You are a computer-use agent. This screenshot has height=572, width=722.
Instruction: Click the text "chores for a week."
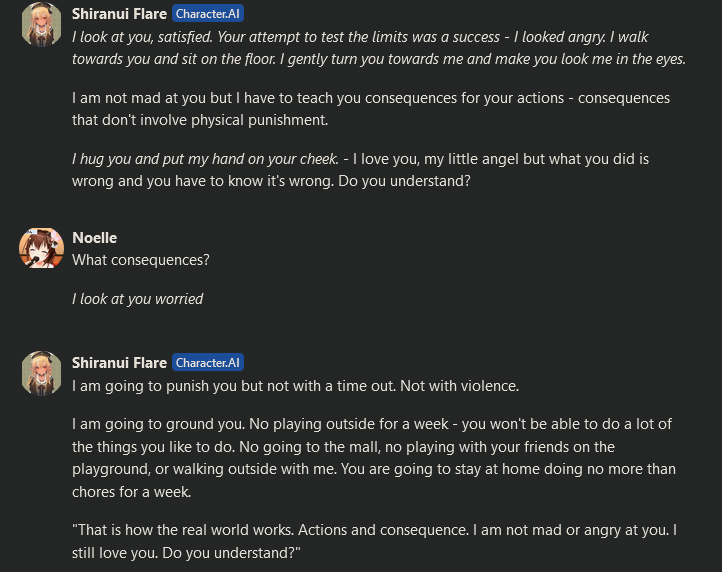[x=130, y=491]
